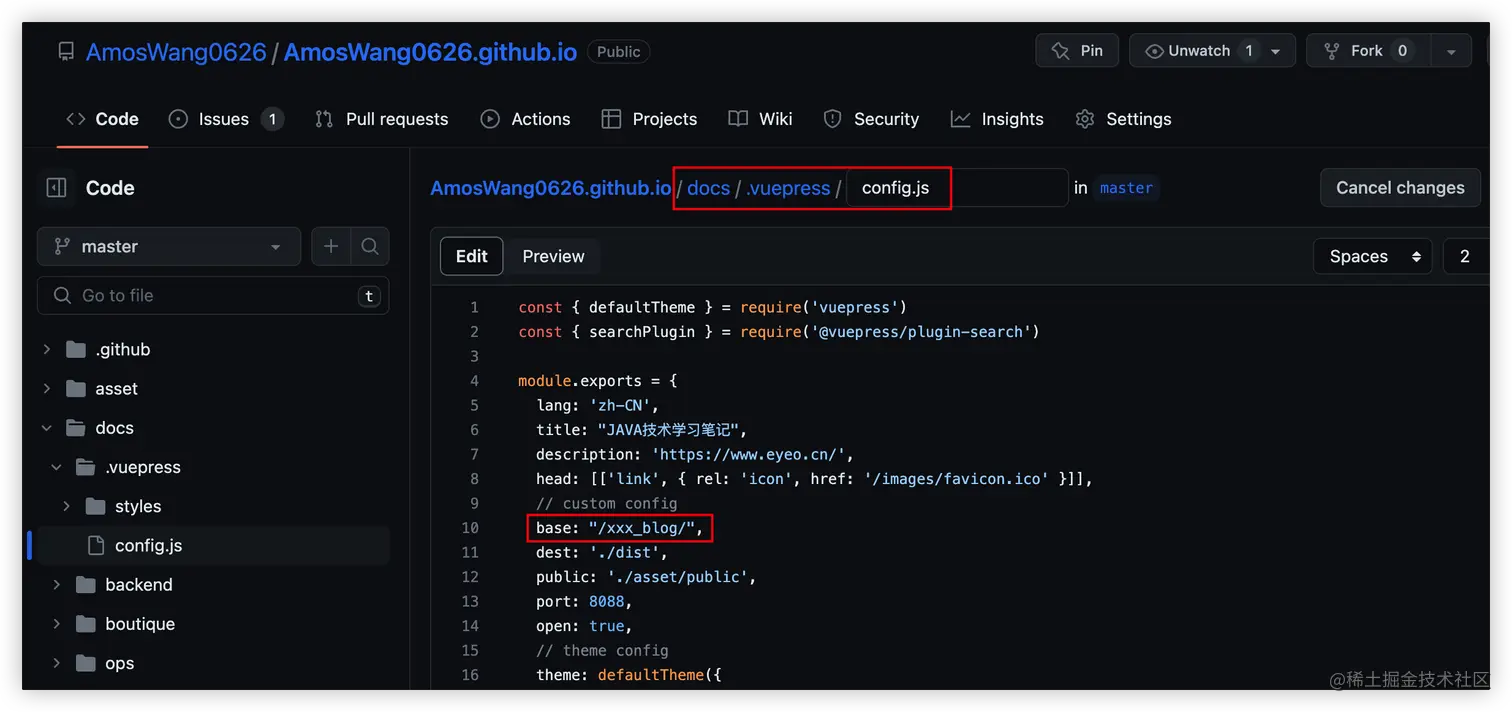Select the Edit tab
The width and height of the screenshot is (1512, 712).
472,256
